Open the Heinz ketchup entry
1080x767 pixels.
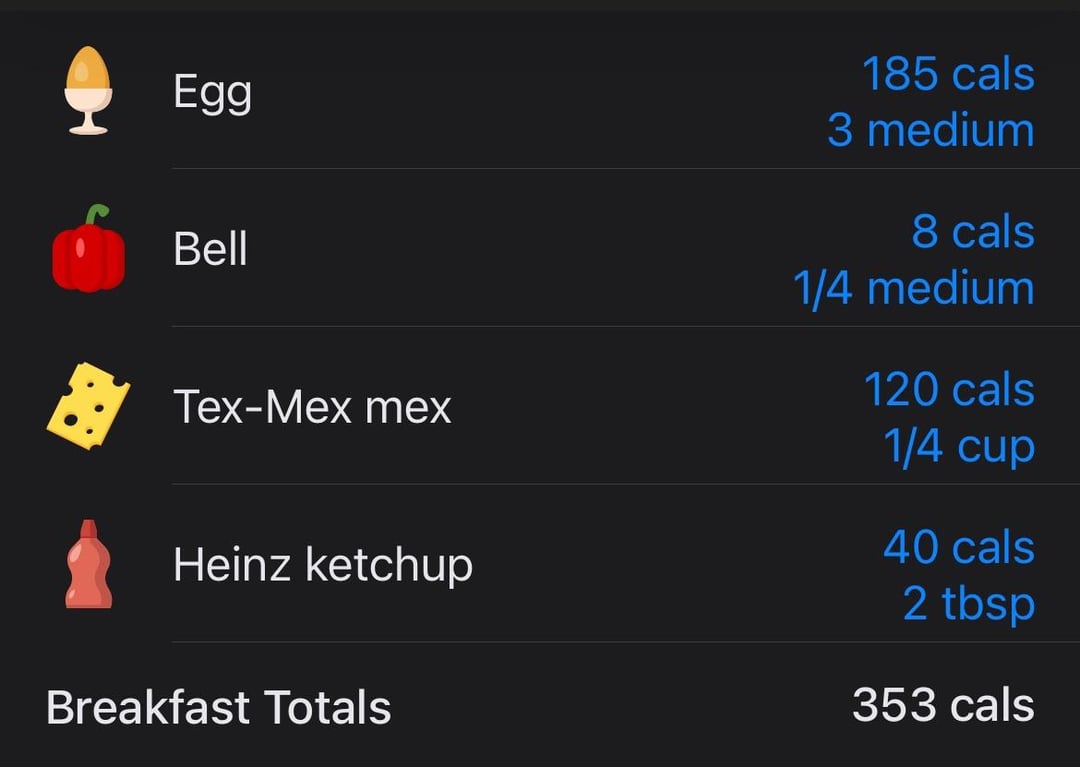pos(323,565)
